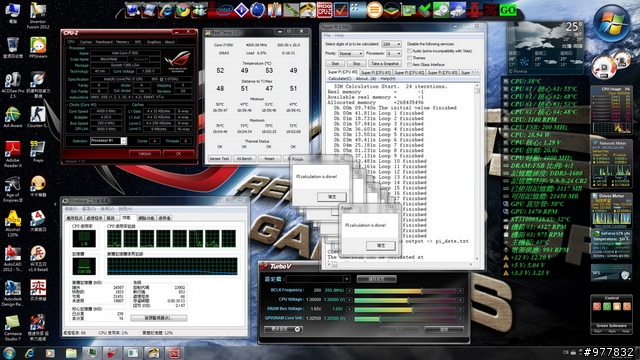Click the XS Bench button in Real Temp

tap(244, 158)
